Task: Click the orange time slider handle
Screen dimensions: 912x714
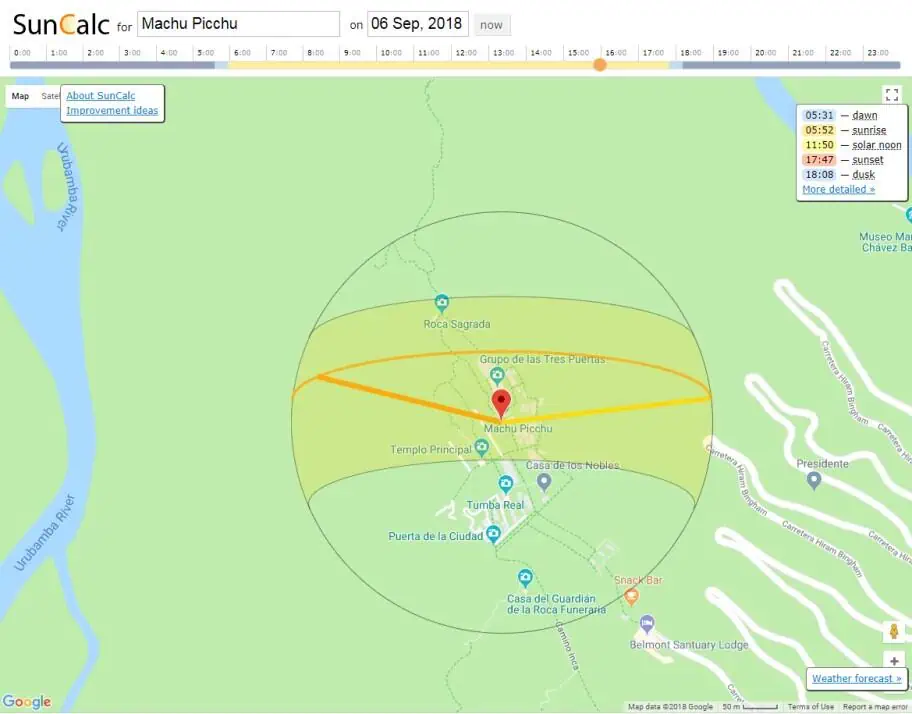Action: [x=599, y=65]
